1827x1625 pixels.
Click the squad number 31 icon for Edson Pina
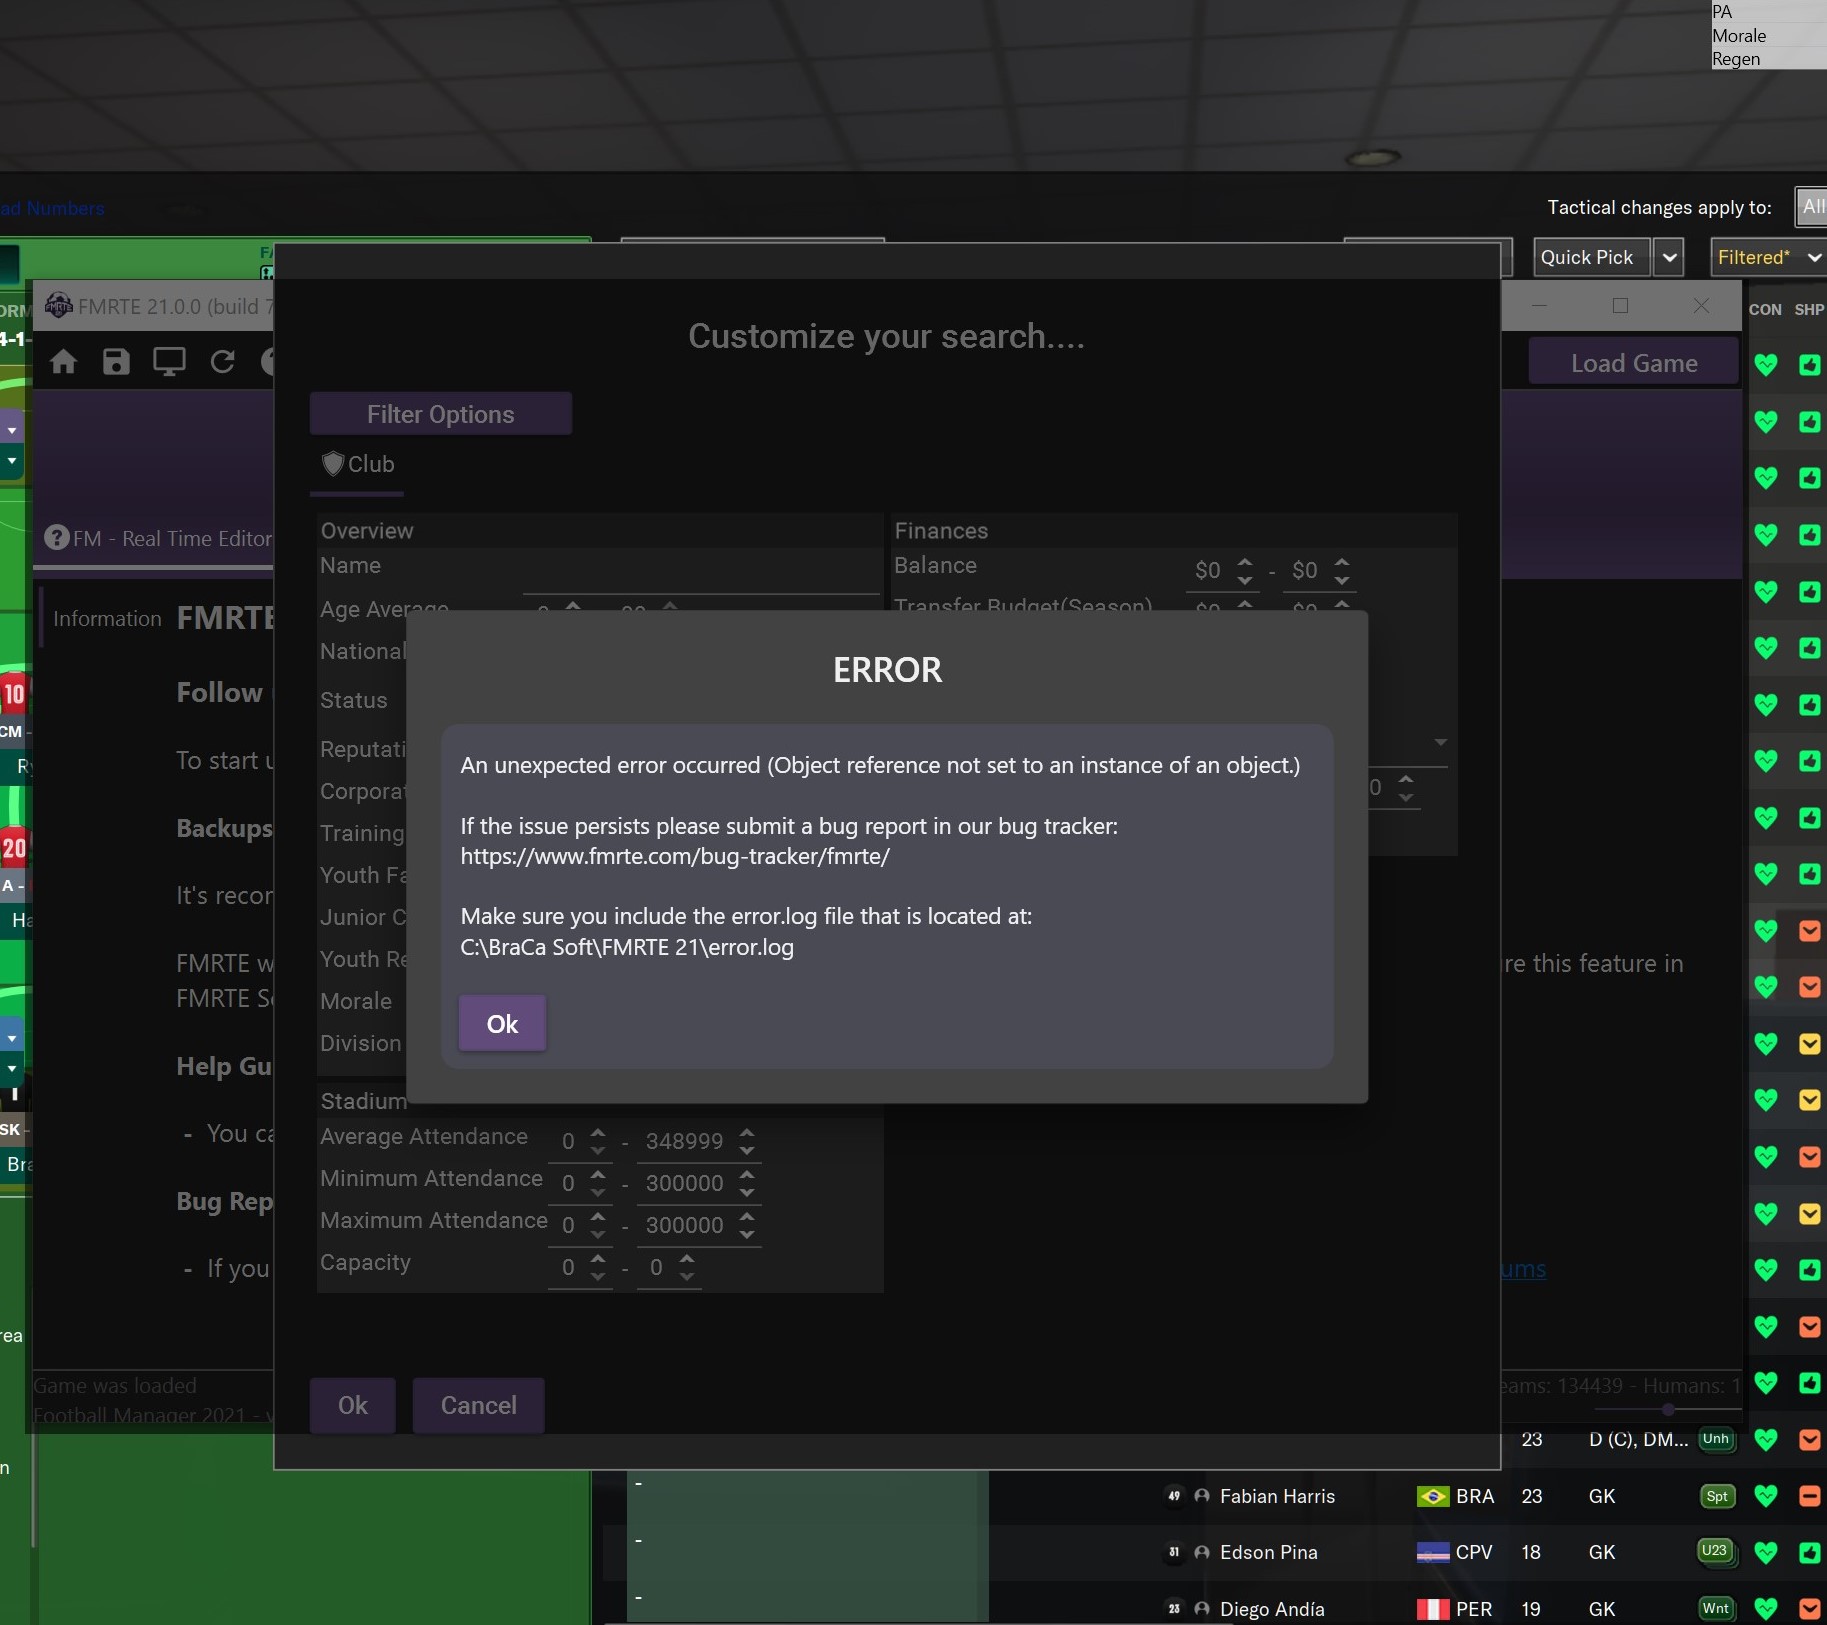click(1174, 1552)
